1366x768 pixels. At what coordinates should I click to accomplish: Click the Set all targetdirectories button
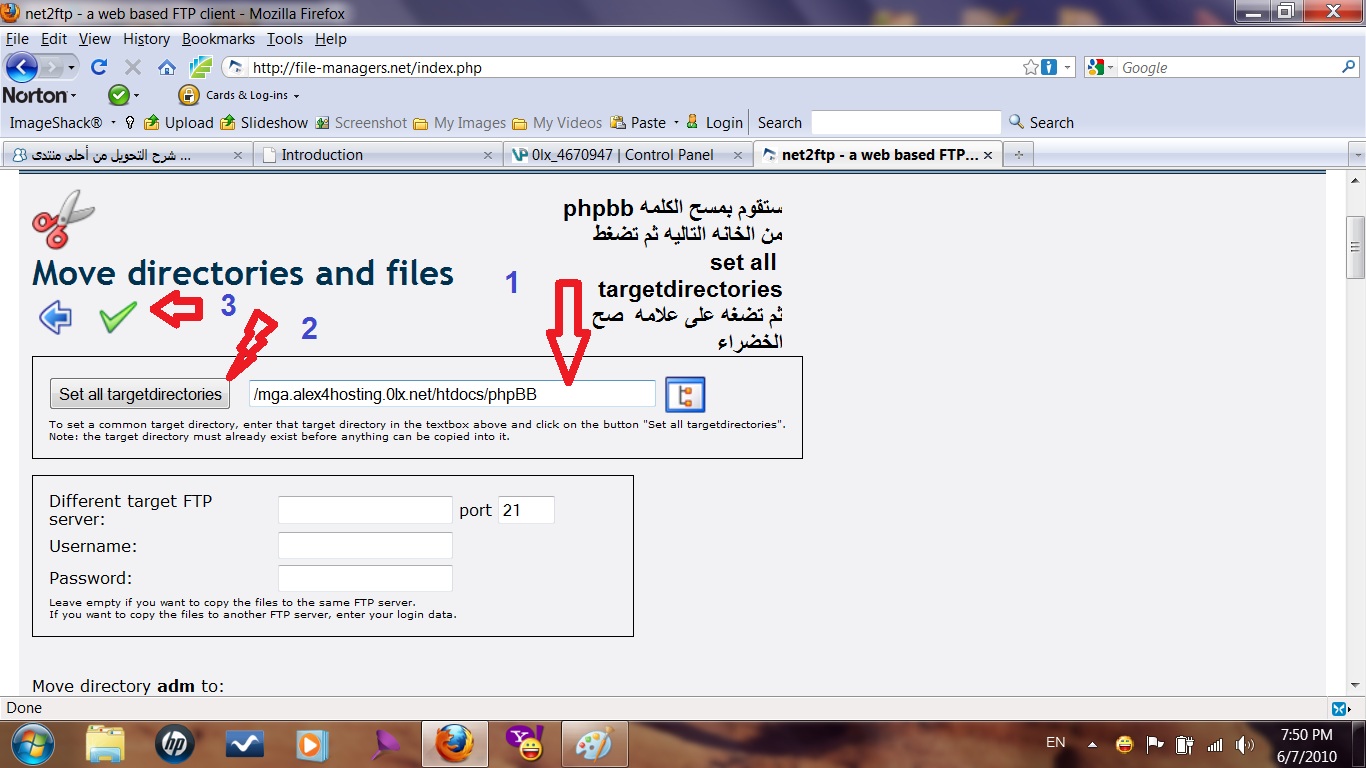(x=140, y=394)
